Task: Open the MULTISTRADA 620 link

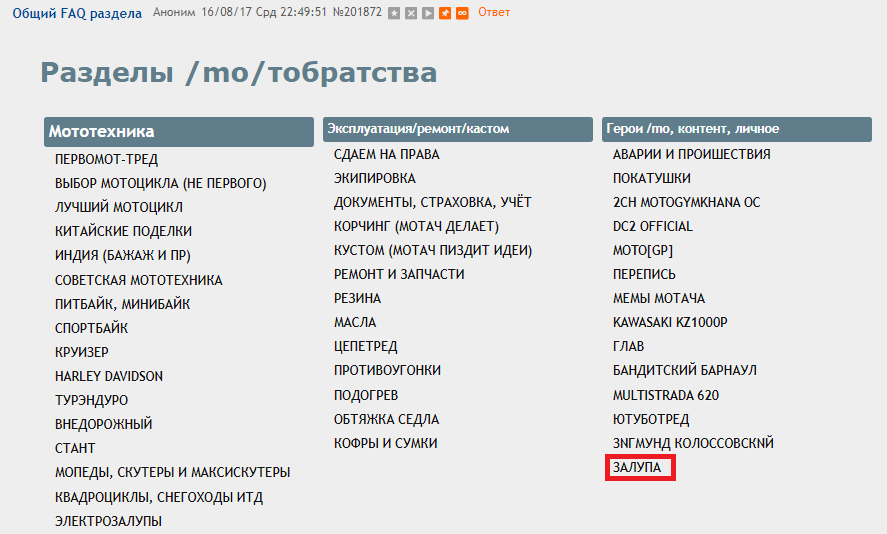Action: coord(665,395)
